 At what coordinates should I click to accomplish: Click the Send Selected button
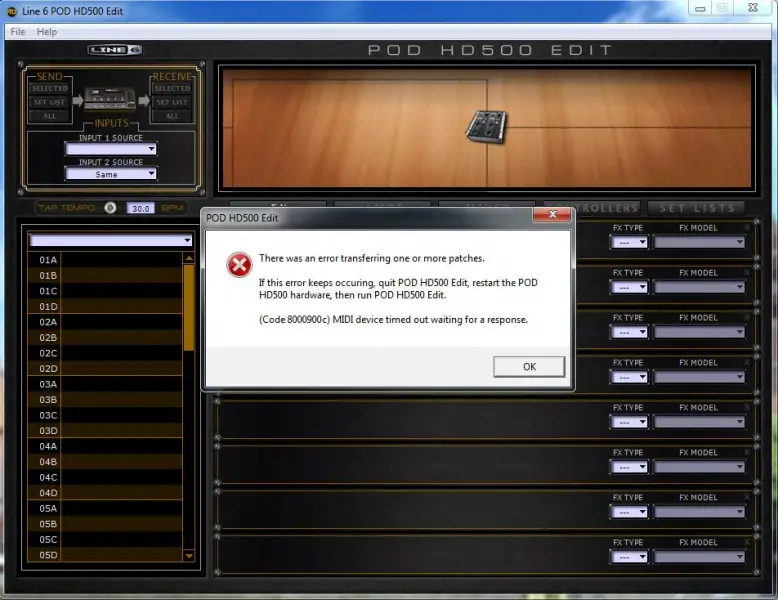point(50,88)
